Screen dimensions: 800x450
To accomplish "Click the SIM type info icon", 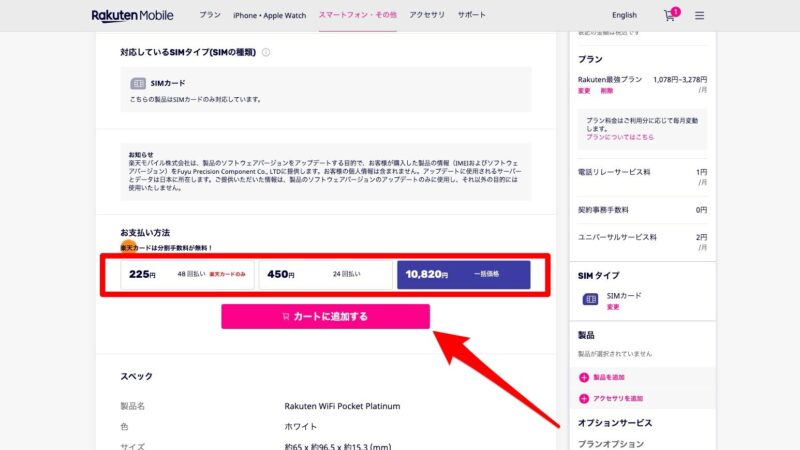I will (266, 52).
